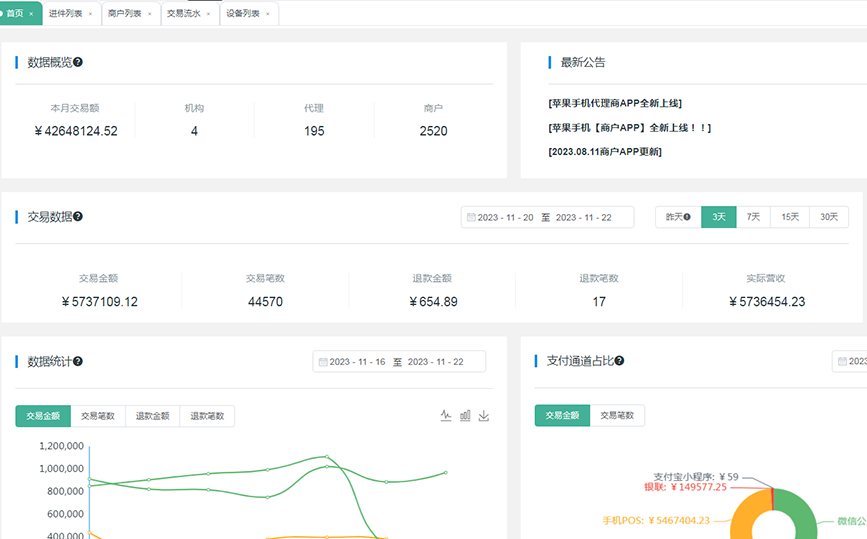Image resolution: width=867 pixels, height=539 pixels.
Task: Select the 昨天 range button
Action: pos(678,217)
